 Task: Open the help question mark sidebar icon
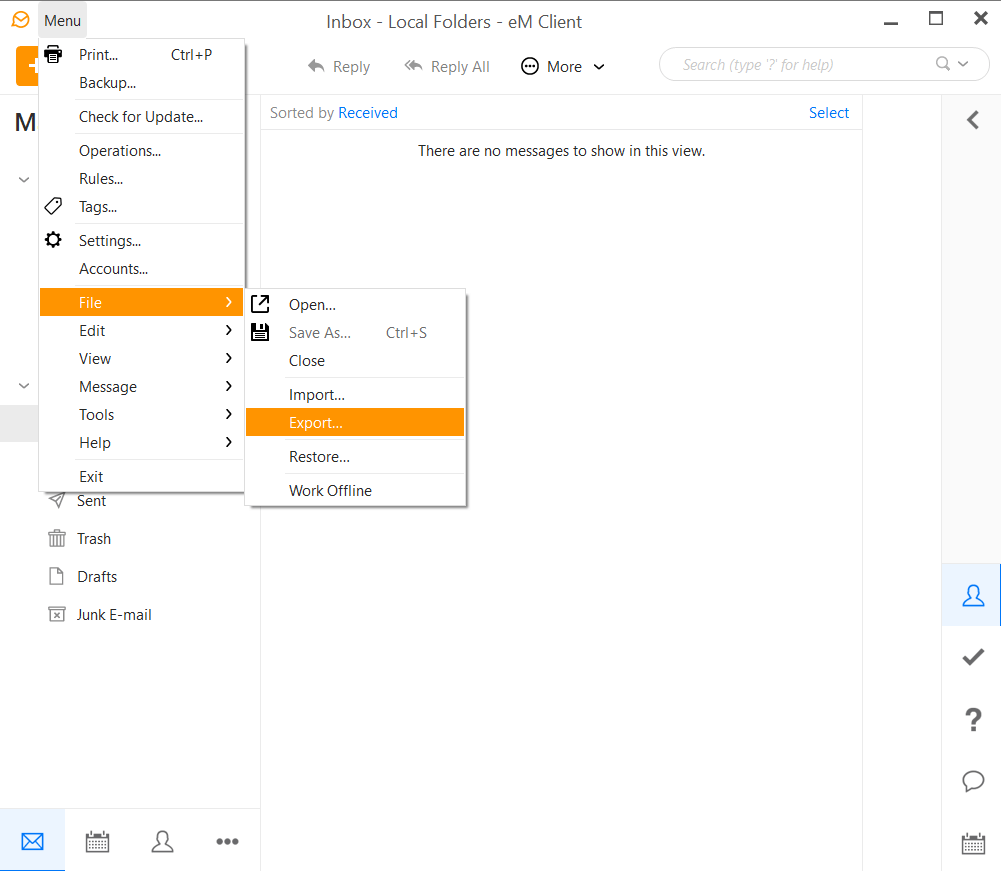pyautogui.click(x=973, y=719)
